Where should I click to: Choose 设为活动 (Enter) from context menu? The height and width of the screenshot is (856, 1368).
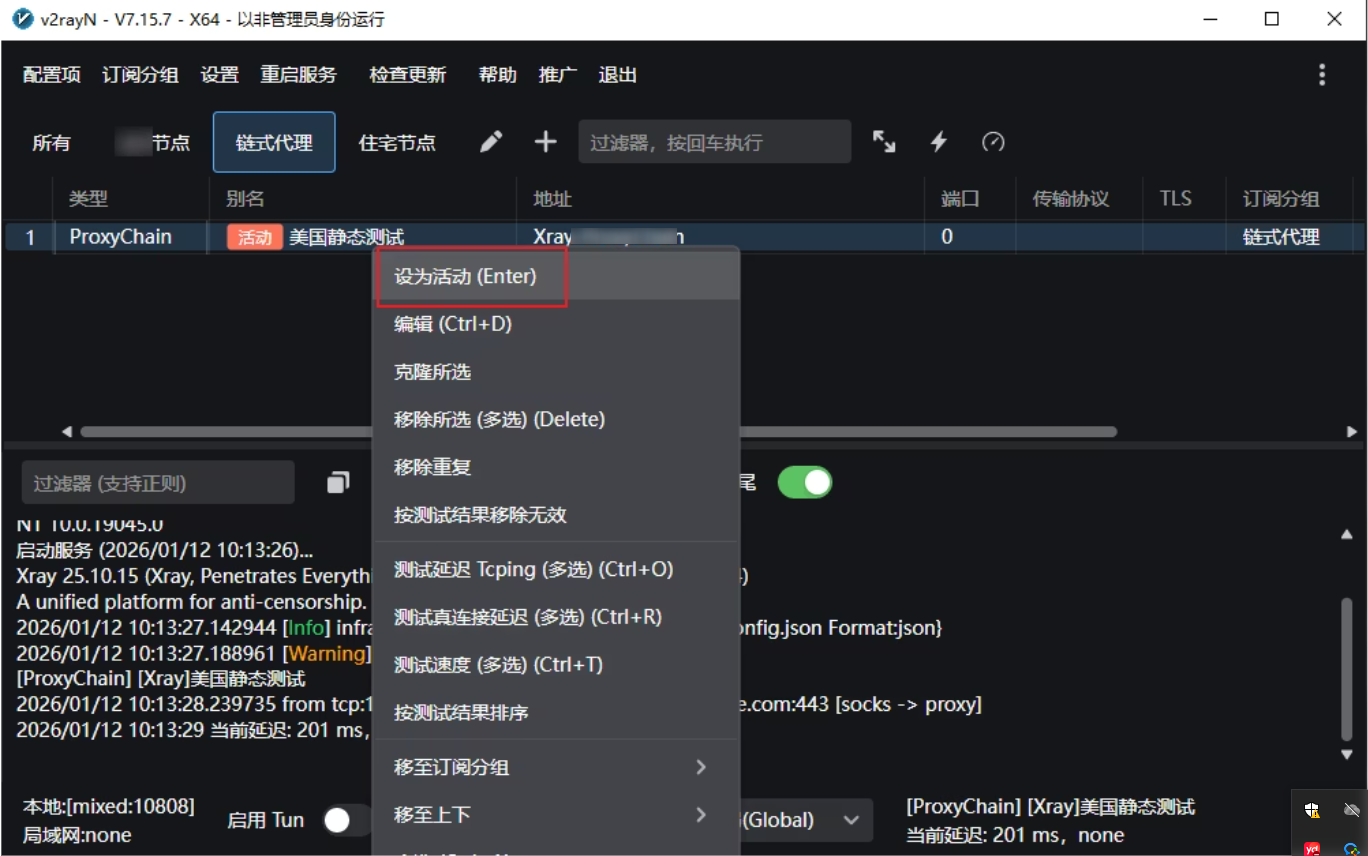pos(466,277)
